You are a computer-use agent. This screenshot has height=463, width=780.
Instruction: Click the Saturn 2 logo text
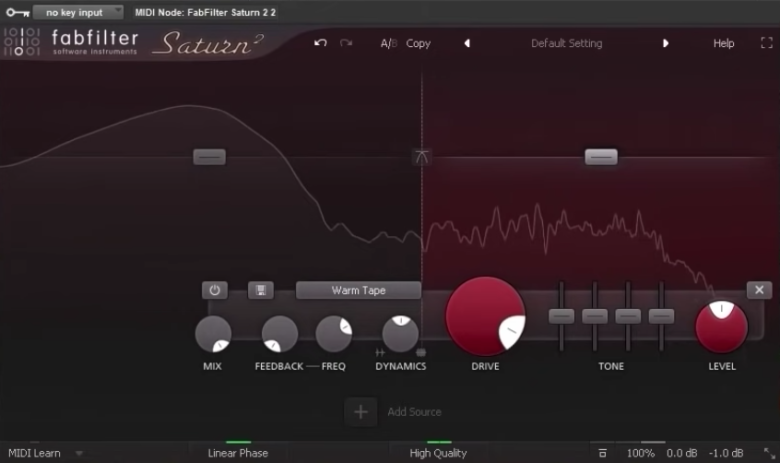coord(208,43)
